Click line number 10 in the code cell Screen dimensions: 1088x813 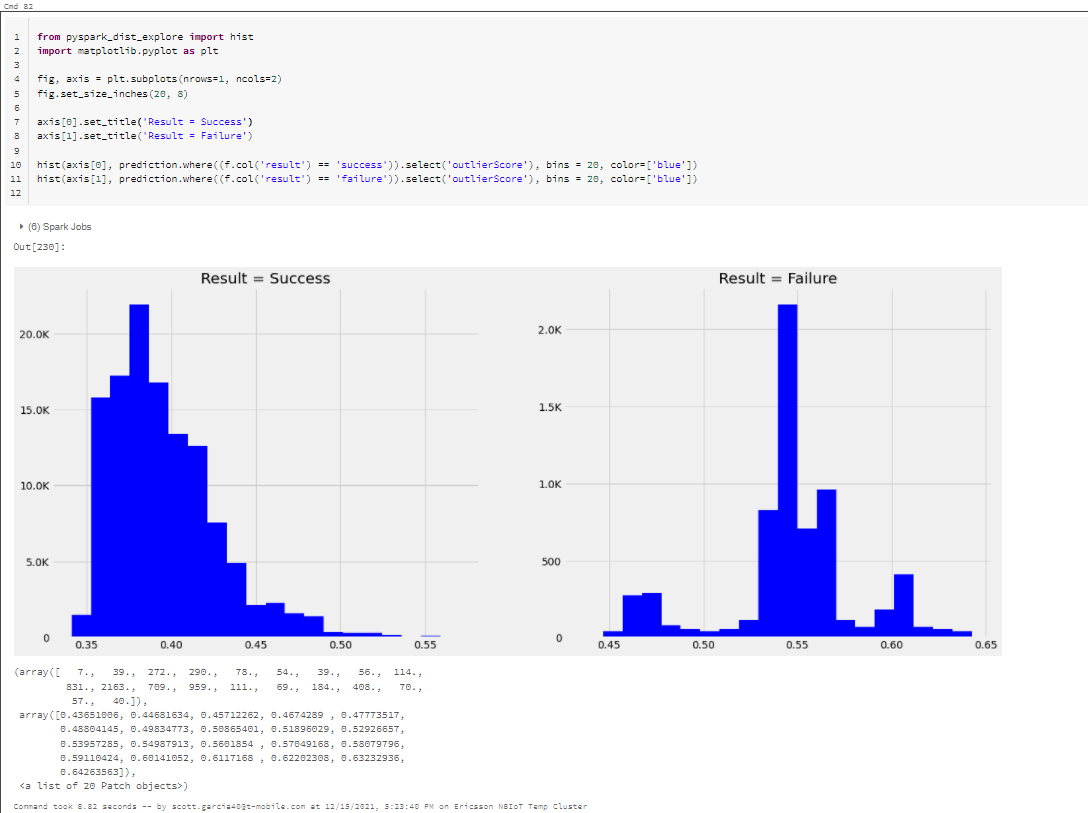(14, 164)
